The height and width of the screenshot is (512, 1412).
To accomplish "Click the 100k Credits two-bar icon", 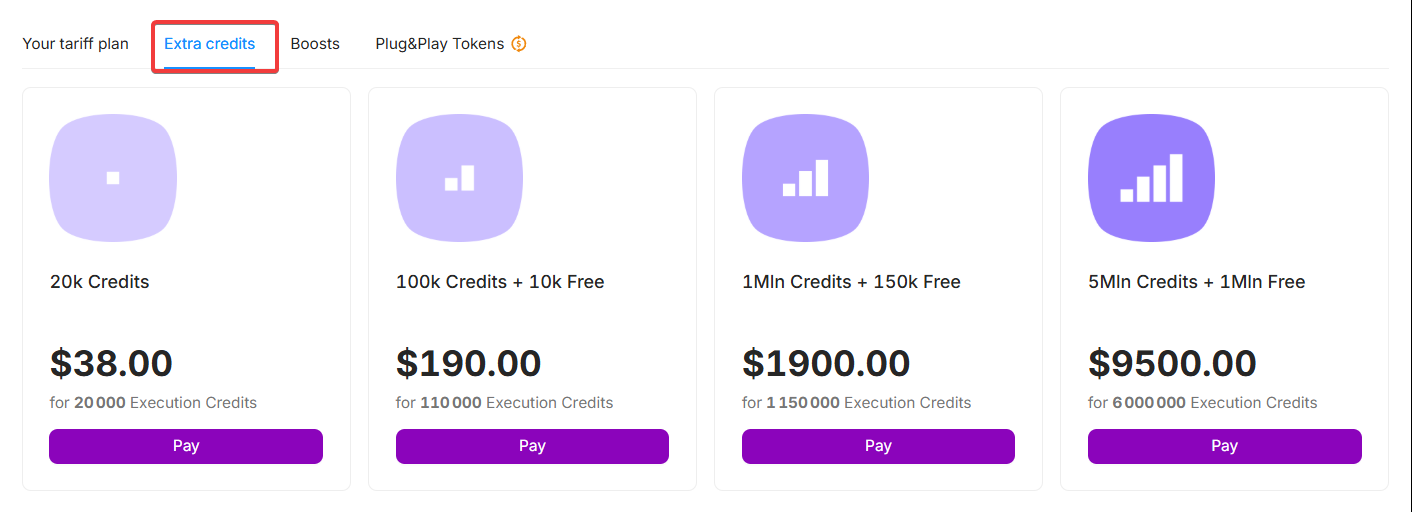I will click(459, 178).
